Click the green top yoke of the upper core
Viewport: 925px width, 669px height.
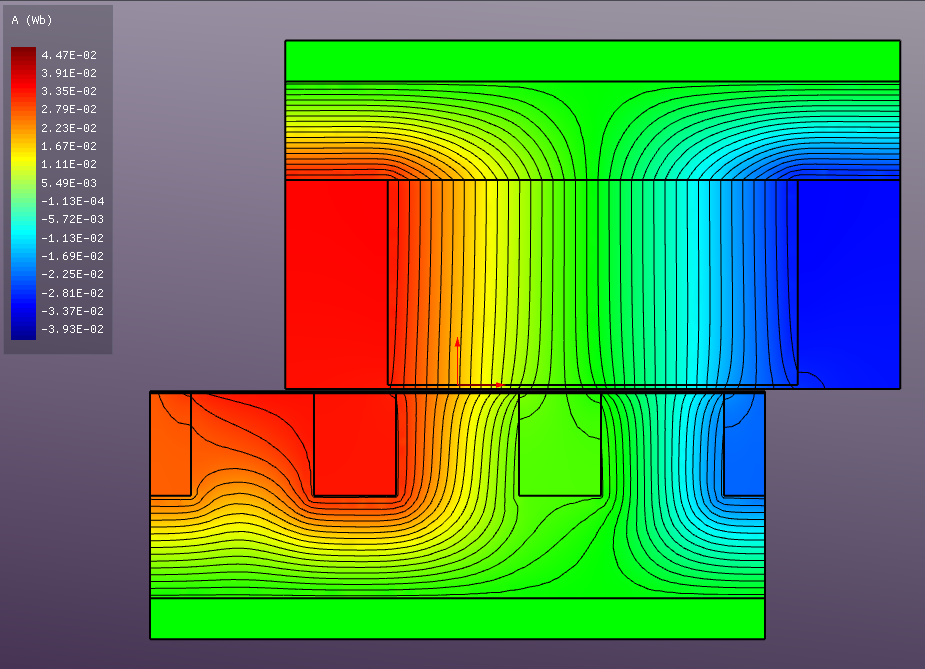pyautogui.click(x=590, y=60)
